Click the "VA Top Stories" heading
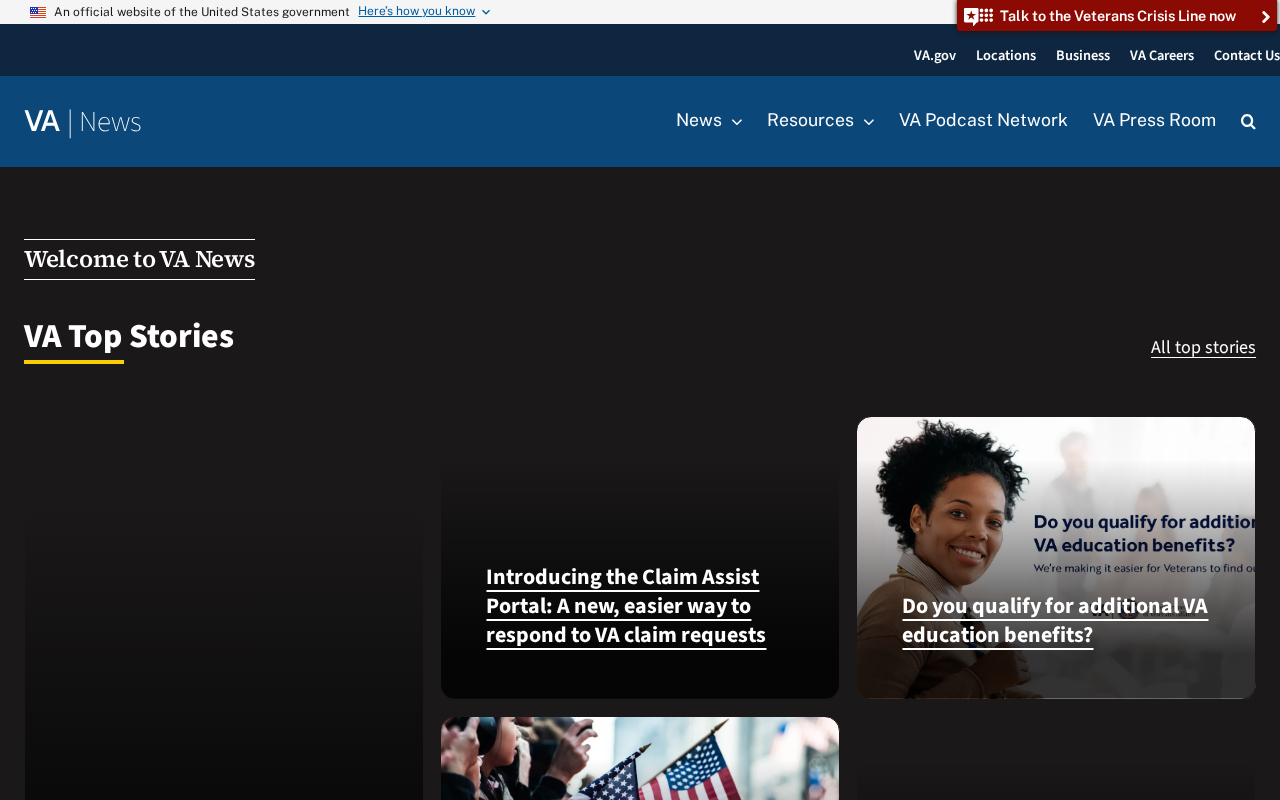This screenshot has height=800, width=1280. point(129,336)
